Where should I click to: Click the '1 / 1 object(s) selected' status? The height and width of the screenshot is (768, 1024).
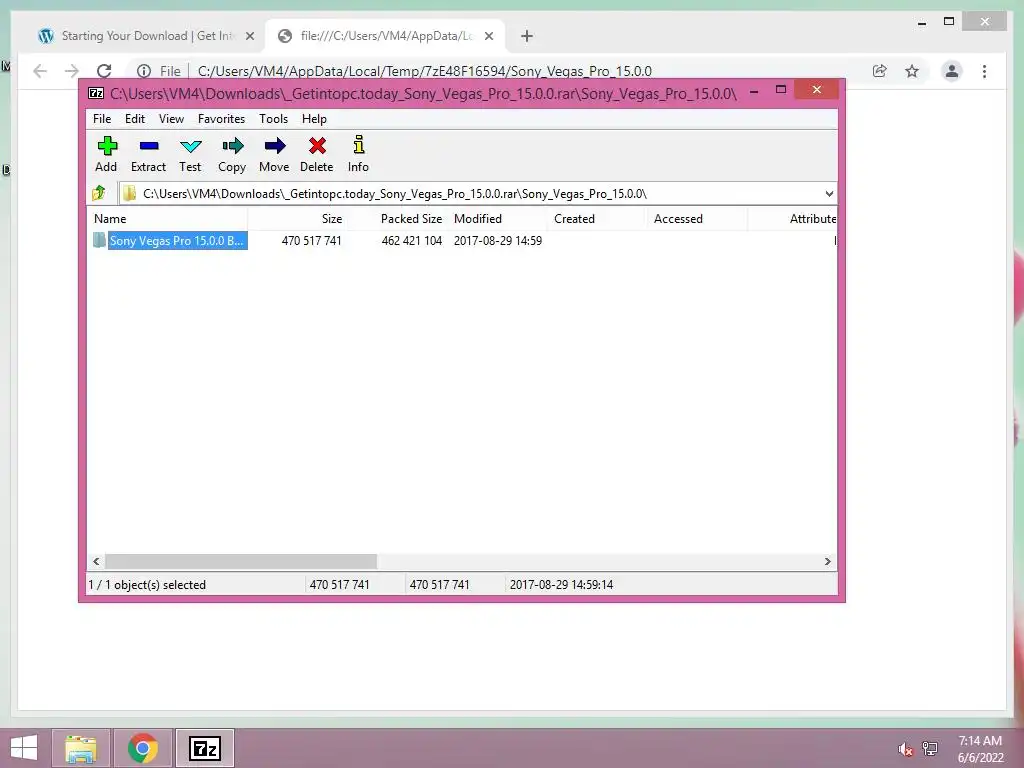tap(147, 585)
